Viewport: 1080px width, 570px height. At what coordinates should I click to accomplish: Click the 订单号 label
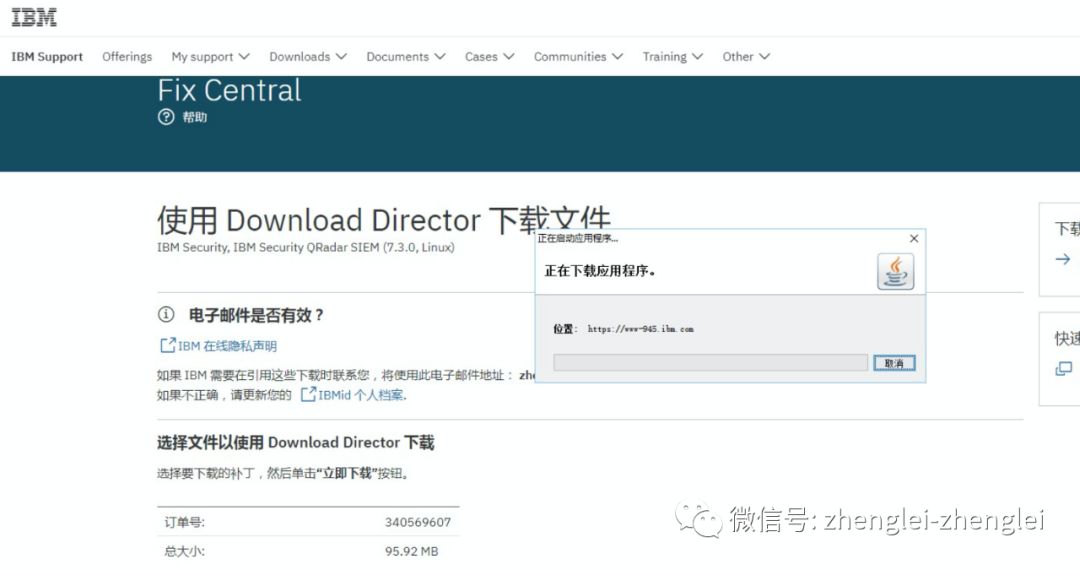point(184,522)
